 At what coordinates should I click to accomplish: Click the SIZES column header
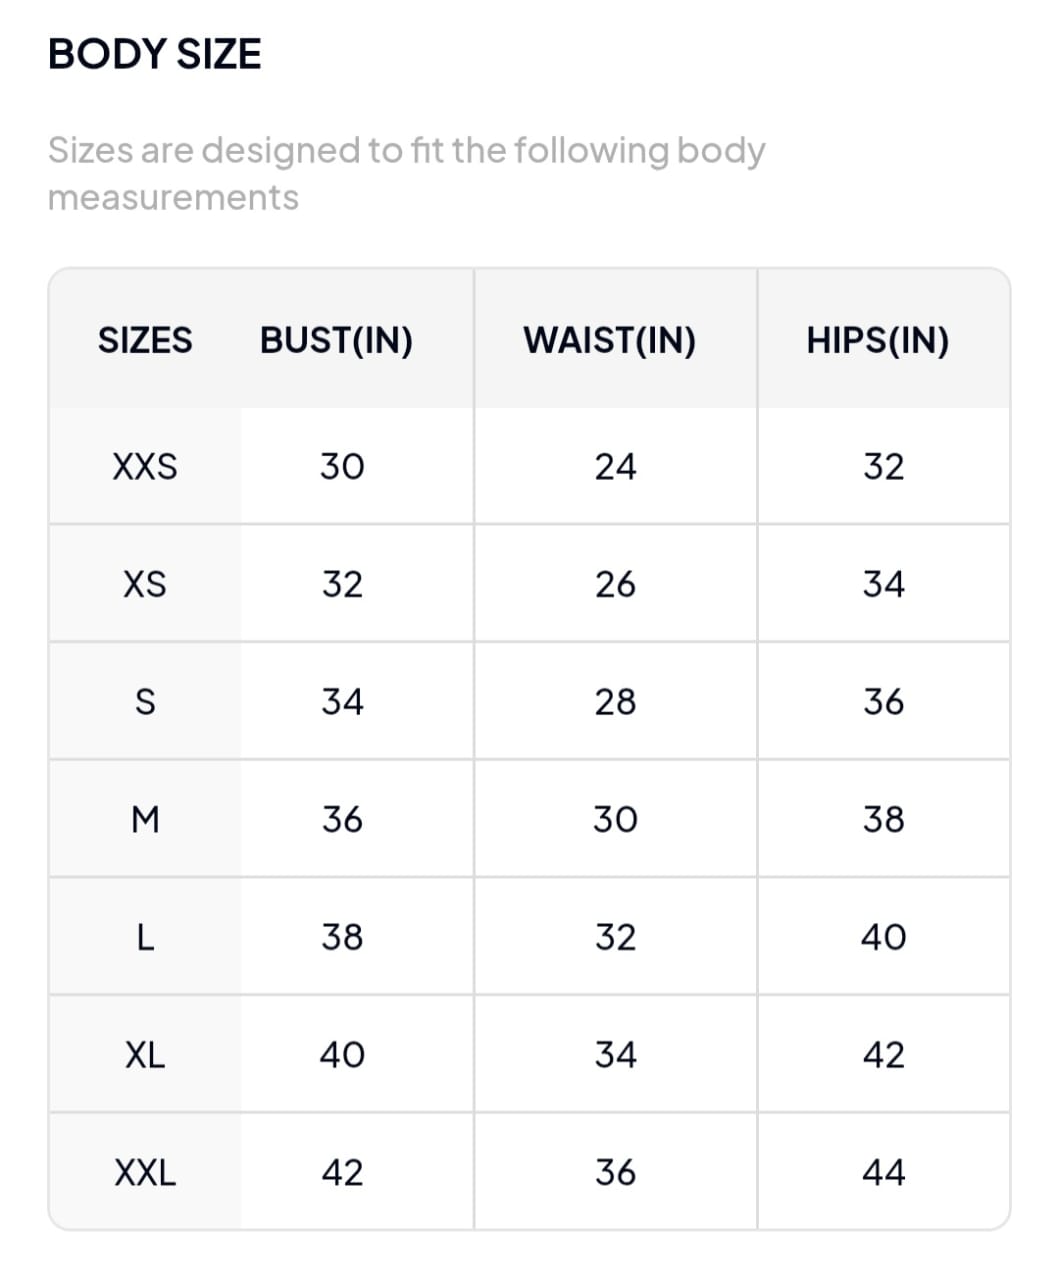145,340
